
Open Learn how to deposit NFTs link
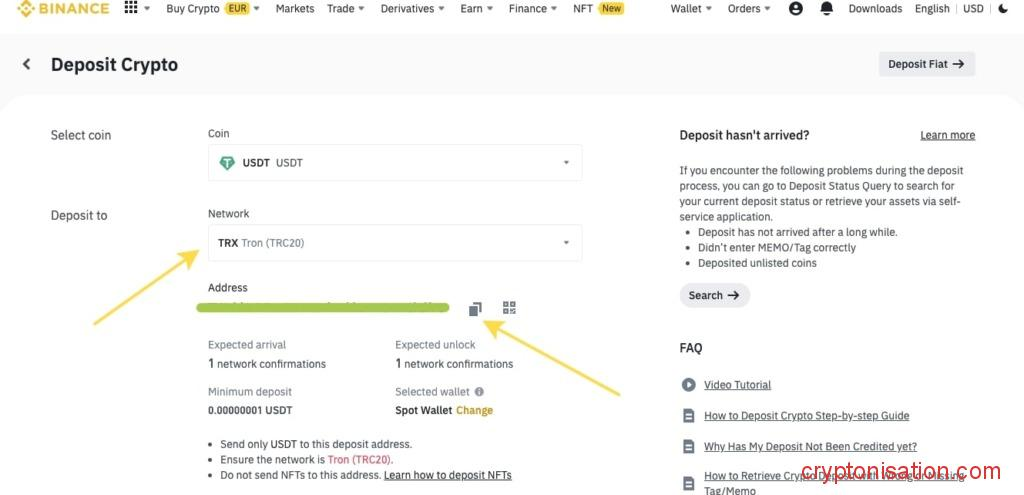[x=447, y=475]
